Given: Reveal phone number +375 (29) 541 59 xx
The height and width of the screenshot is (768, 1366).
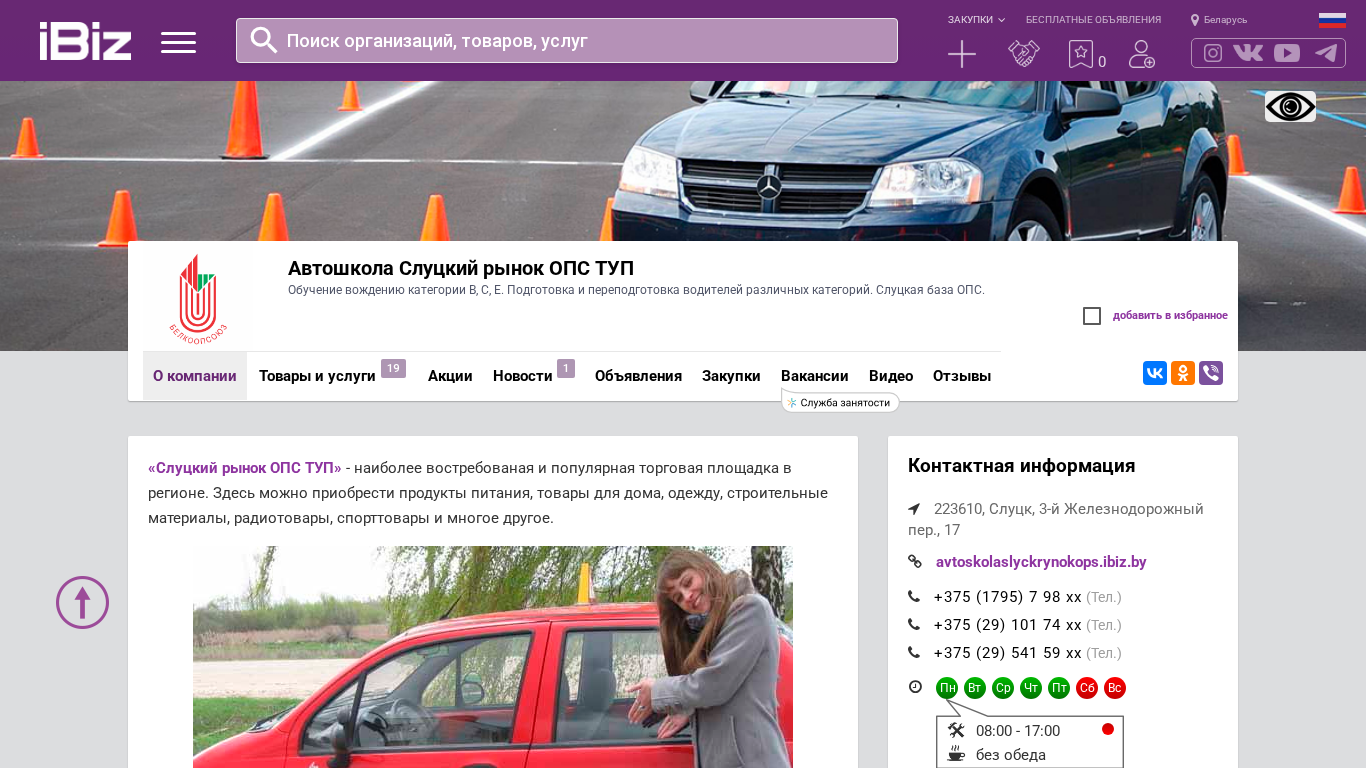Looking at the screenshot, I should coord(1008,653).
